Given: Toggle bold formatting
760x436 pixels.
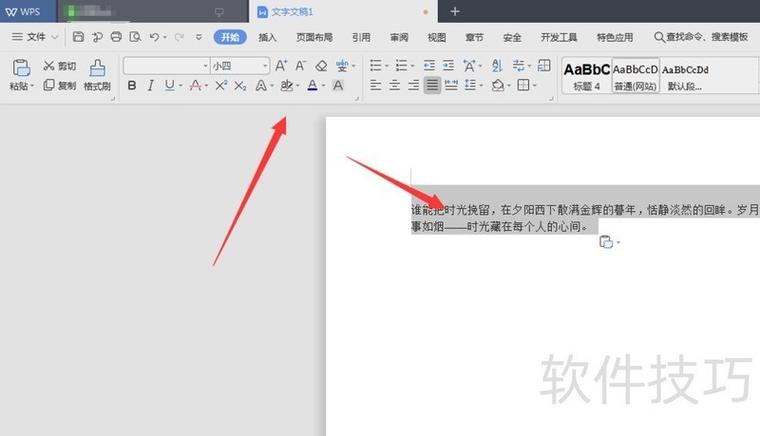Looking at the screenshot, I should pyautogui.click(x=132, y=86).
